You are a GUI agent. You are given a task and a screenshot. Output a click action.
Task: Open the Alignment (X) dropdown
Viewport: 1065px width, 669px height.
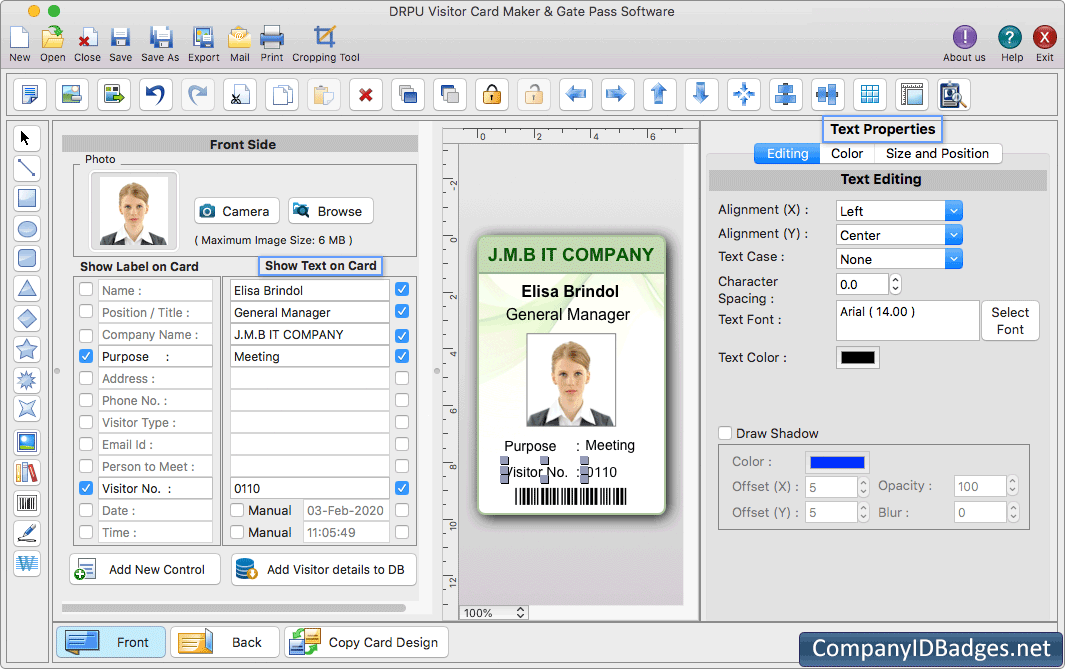click(899, 211)
